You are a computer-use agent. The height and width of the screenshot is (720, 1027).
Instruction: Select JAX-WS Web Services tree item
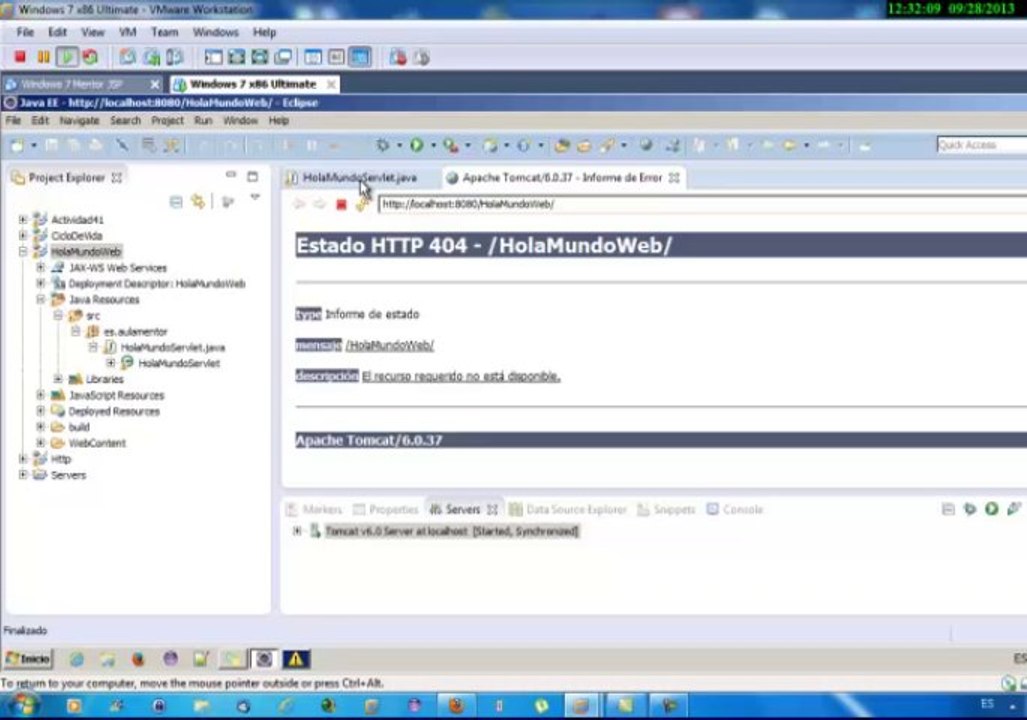click(x=118, y=267)
